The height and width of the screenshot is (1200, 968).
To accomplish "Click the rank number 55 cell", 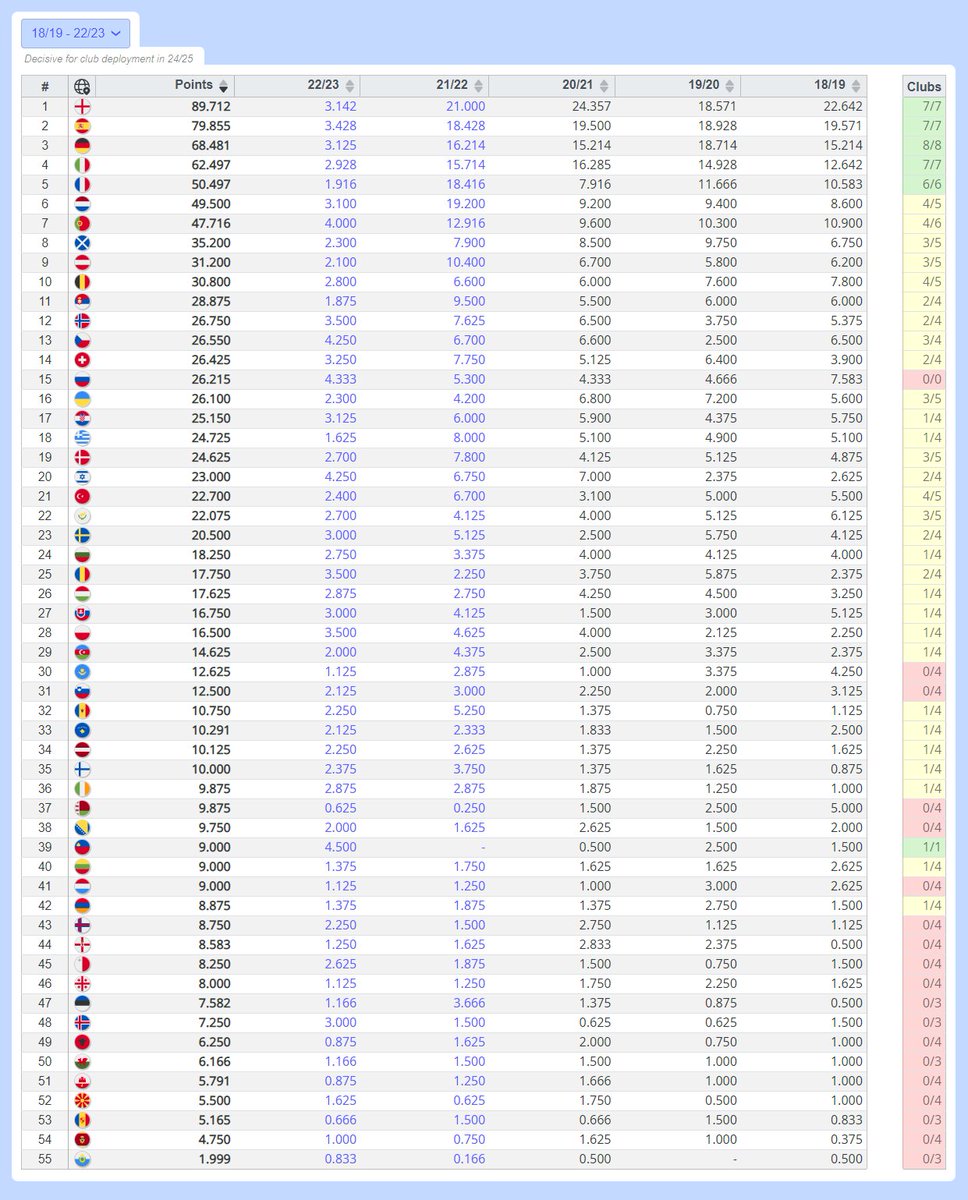I will [x=44, y=1159].
